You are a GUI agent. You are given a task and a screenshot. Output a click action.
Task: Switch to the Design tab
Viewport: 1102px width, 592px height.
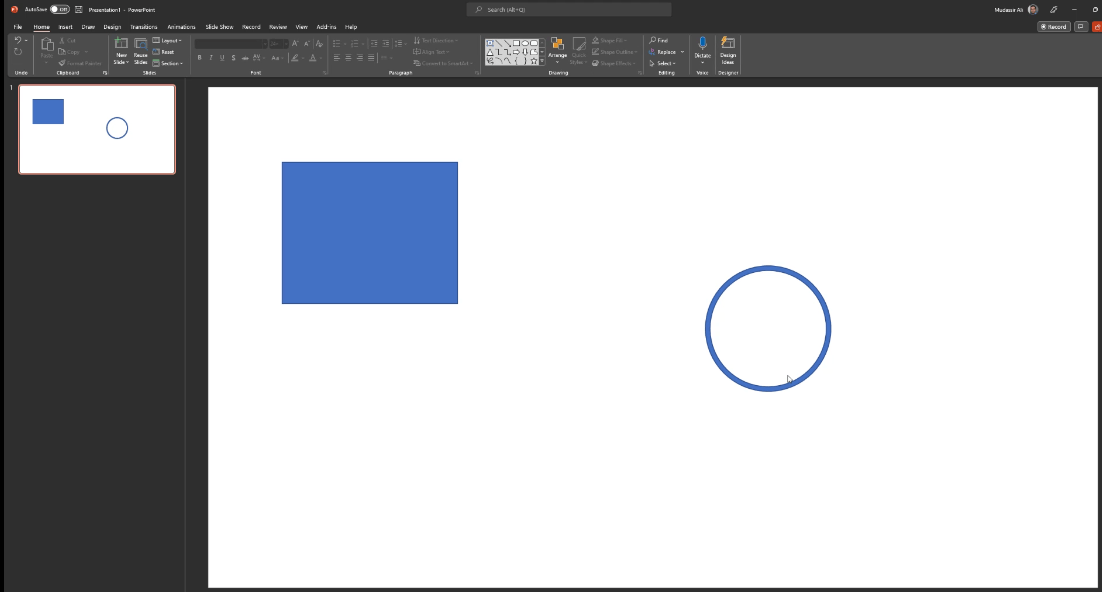point(112,27)
